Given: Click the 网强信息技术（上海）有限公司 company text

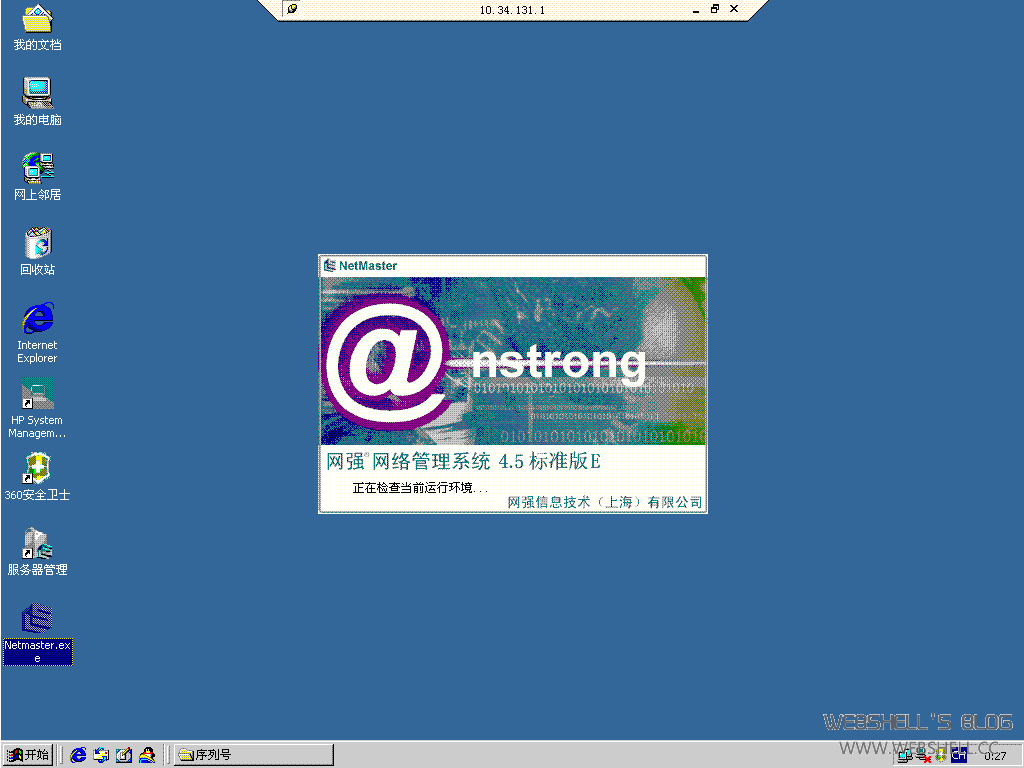Looking at the screenshot, I should [x=605, y=502].
